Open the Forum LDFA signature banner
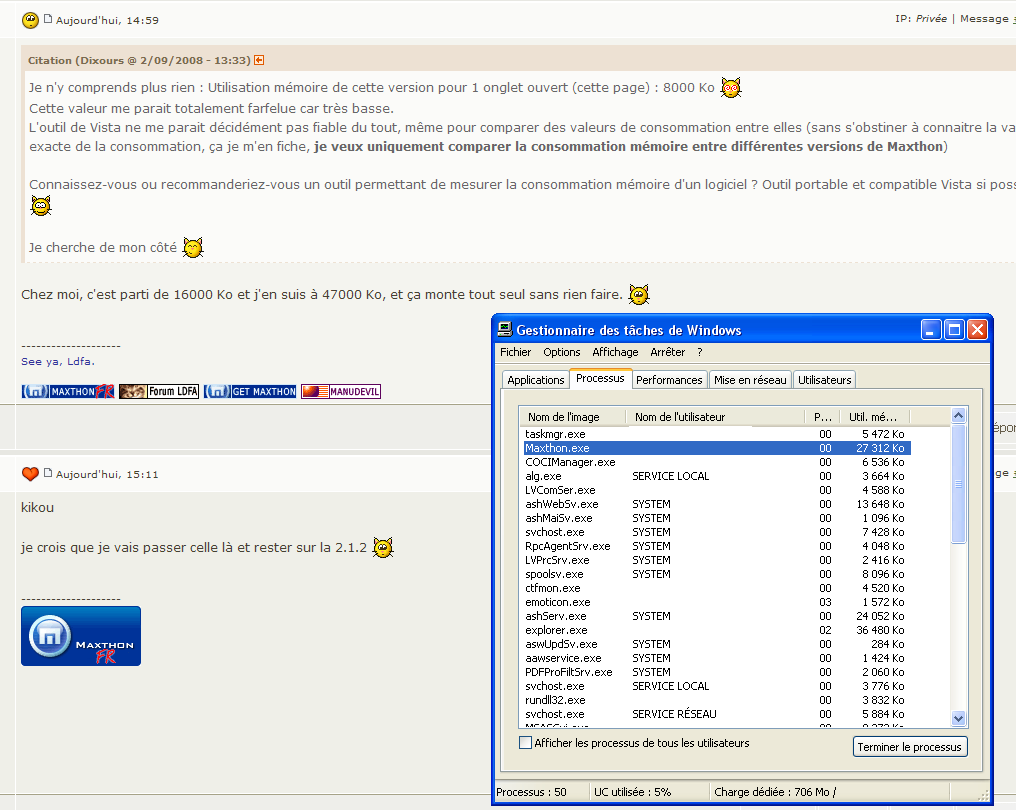1016x810 pixels. pos(159,391)
